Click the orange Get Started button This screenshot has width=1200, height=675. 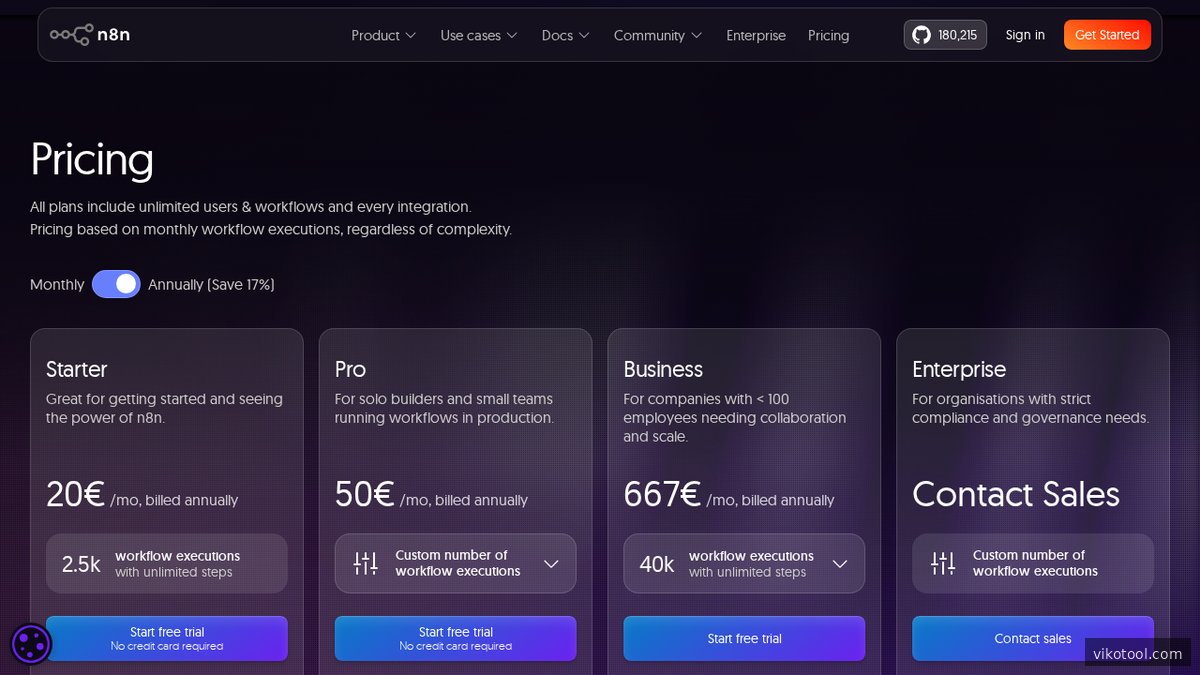pos(1107,34)
